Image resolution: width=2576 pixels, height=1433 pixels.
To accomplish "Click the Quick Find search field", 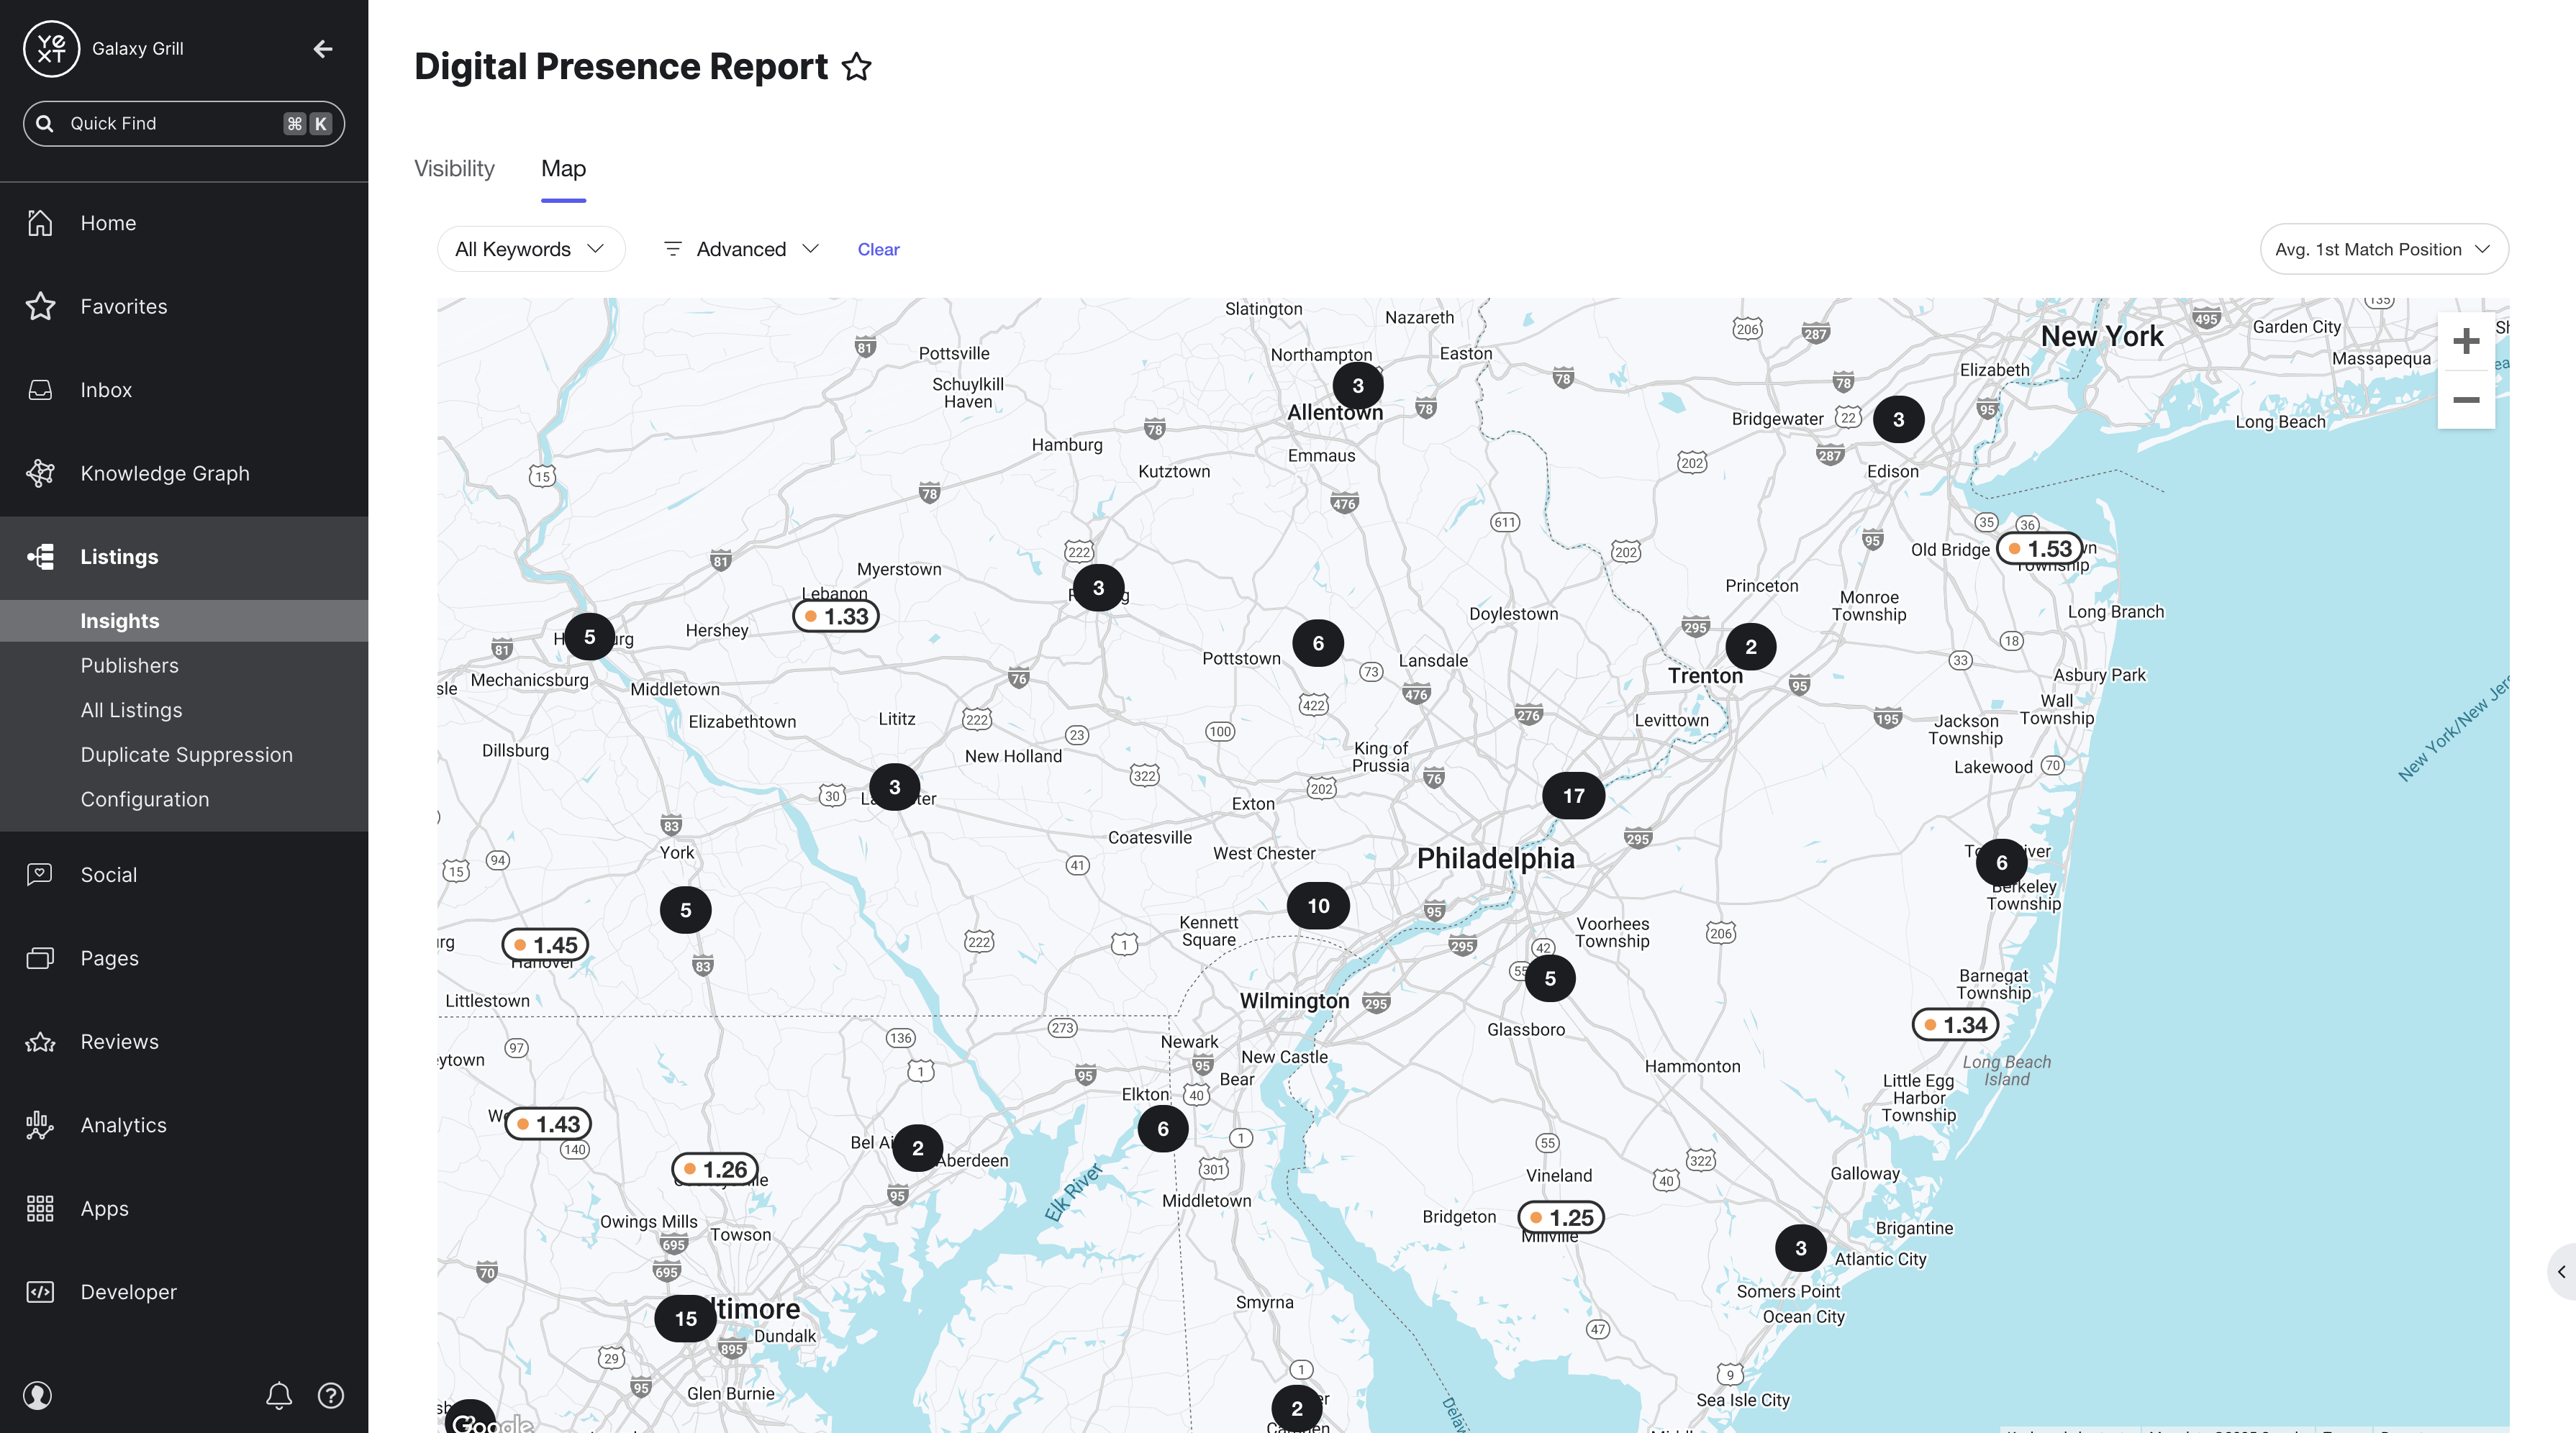I will click(184, 123).
